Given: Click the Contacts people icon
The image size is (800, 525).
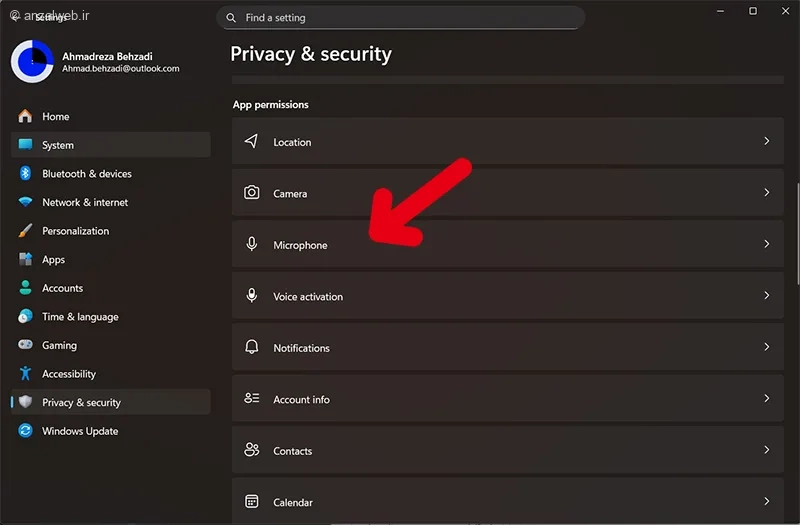Looking at the screenshot, I should tap(252, 449).
